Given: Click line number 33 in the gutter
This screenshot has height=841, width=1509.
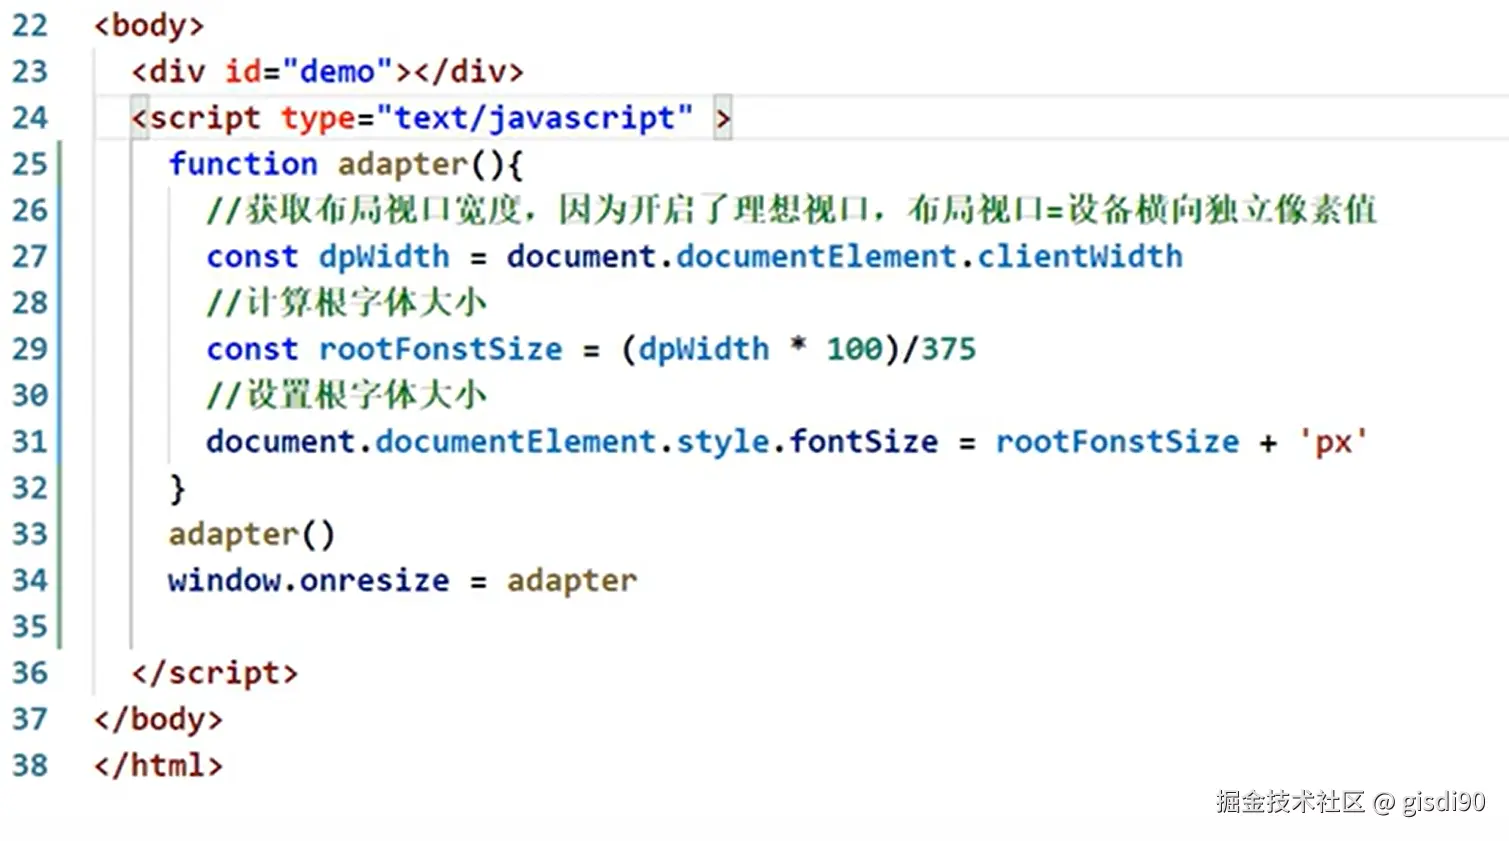Looking at the screenshot, I should (x=30, y=533).
